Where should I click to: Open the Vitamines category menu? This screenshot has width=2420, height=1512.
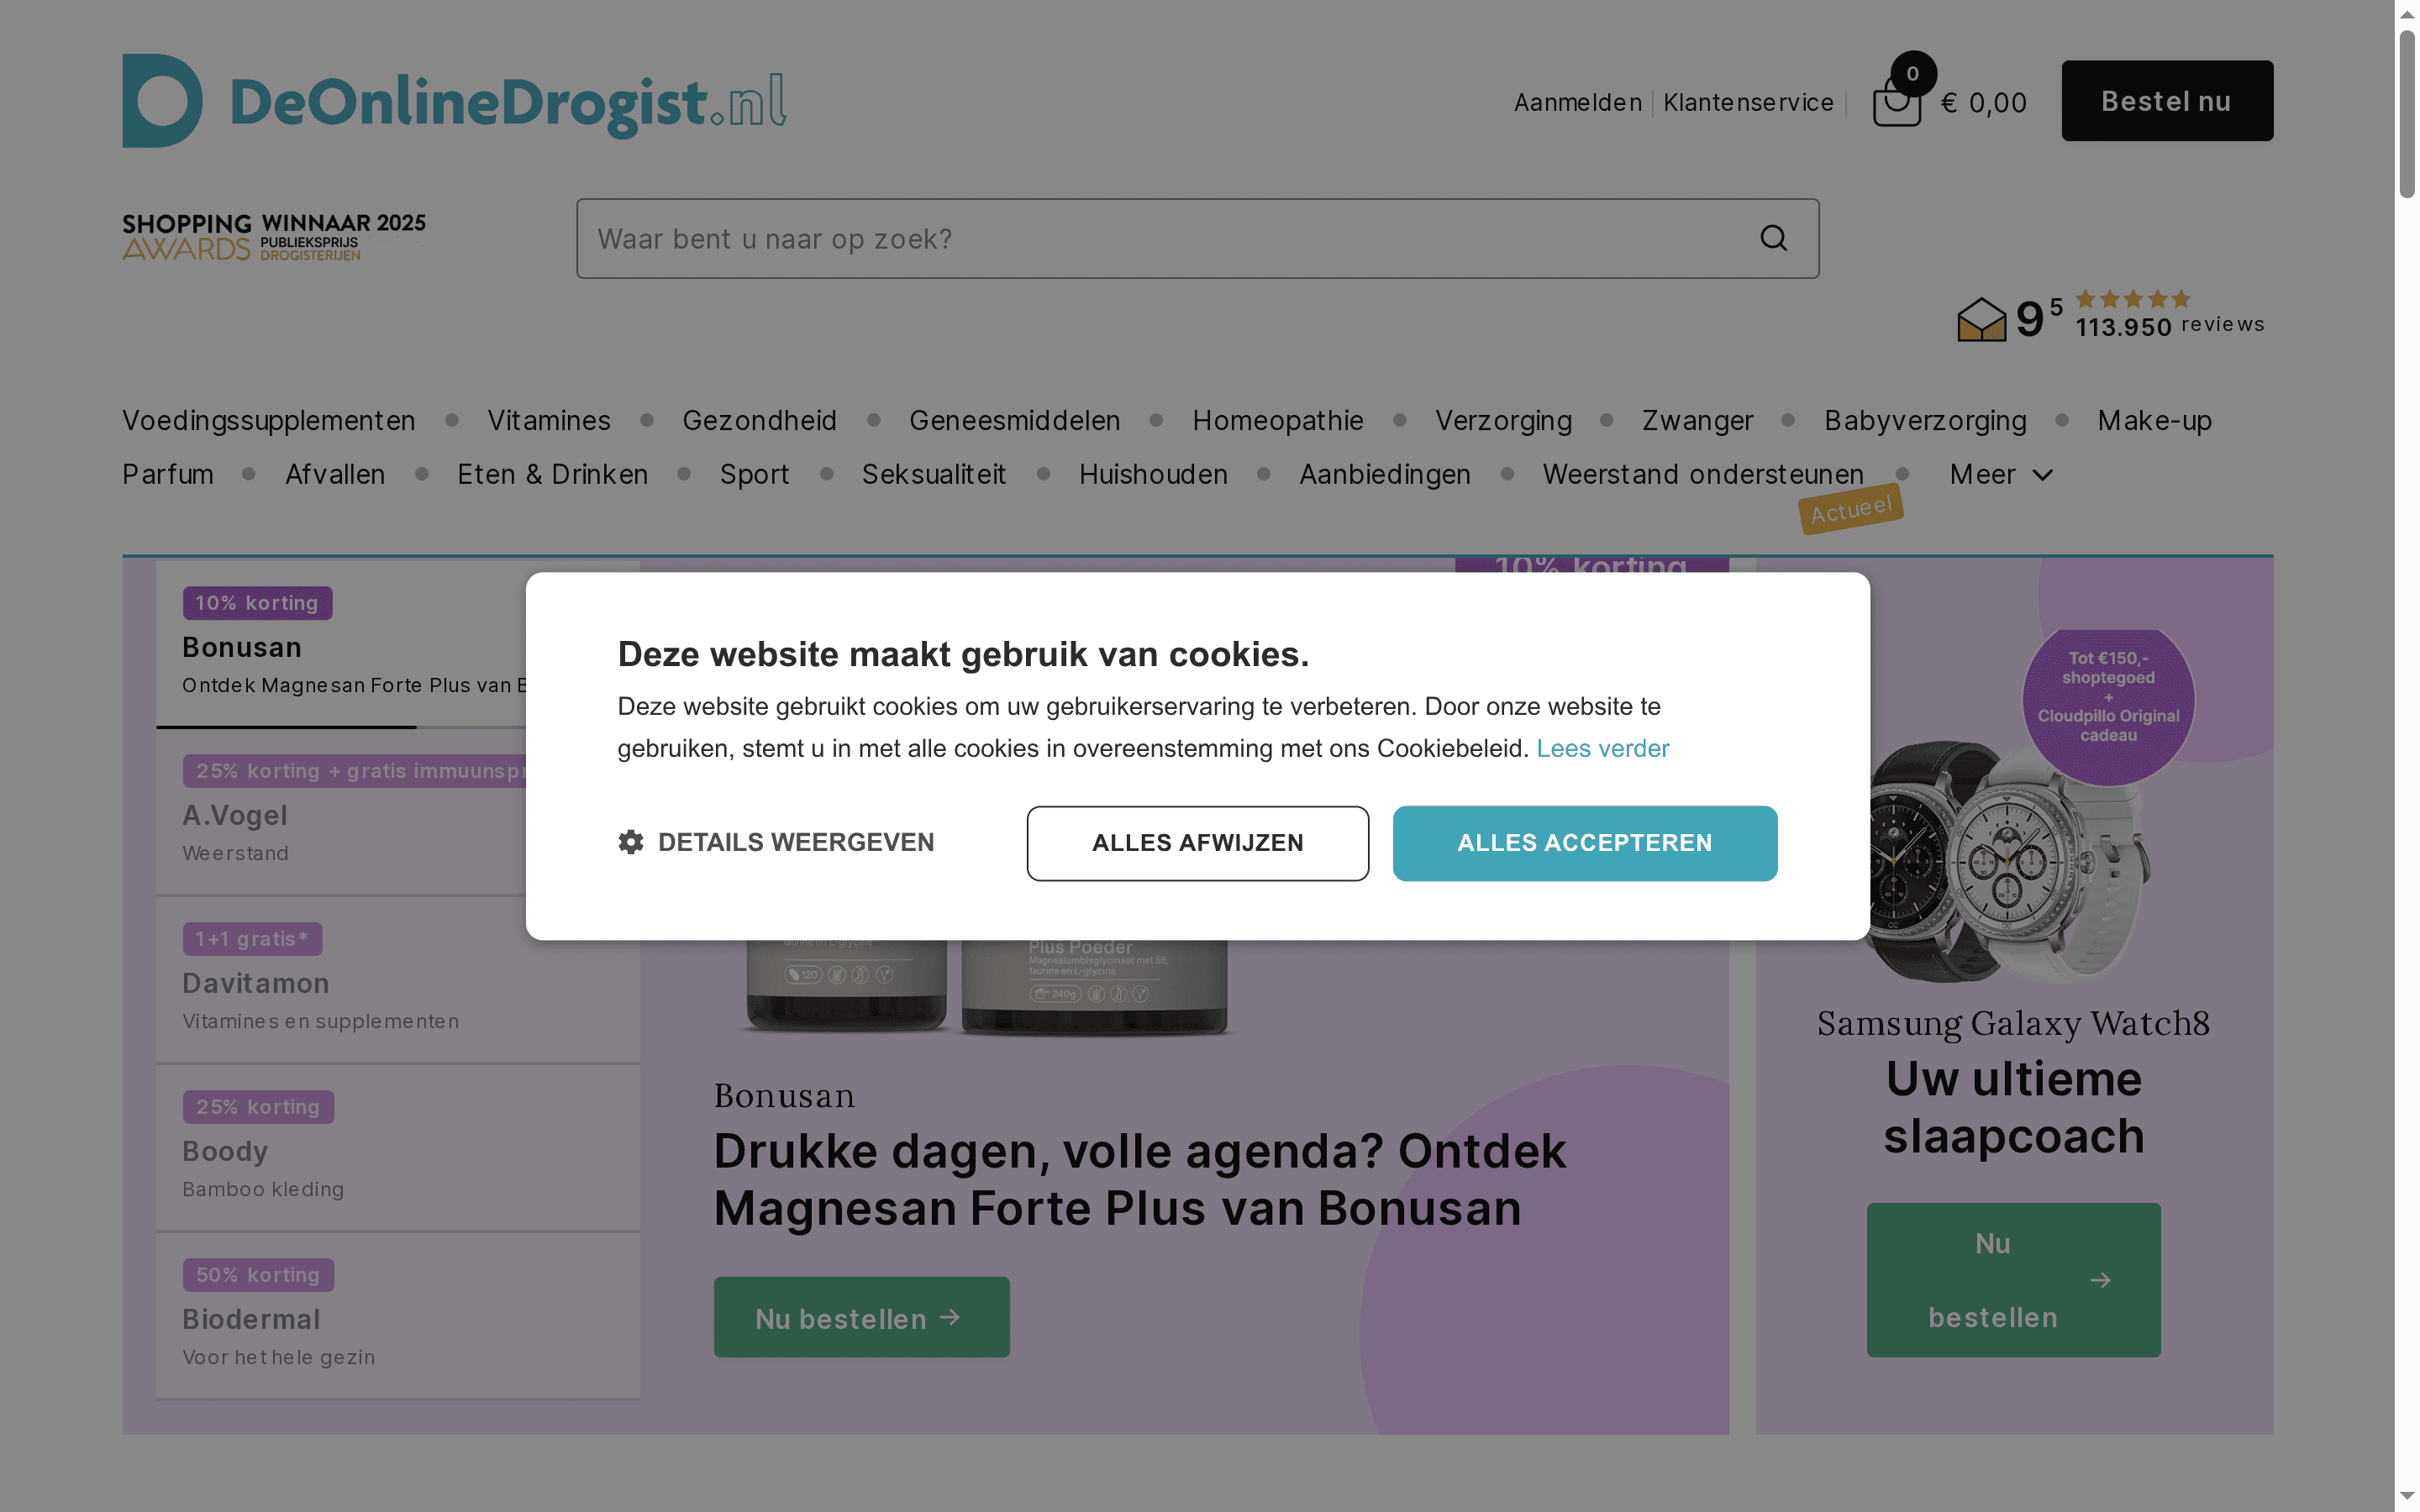[548, 420]
